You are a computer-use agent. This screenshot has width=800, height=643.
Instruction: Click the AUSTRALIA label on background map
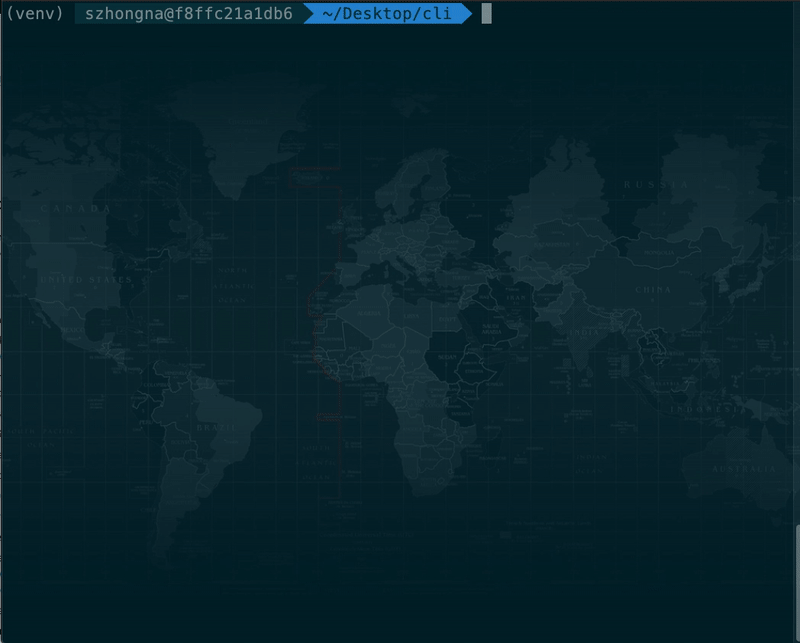pyautogui.click(x=744, y=468)
